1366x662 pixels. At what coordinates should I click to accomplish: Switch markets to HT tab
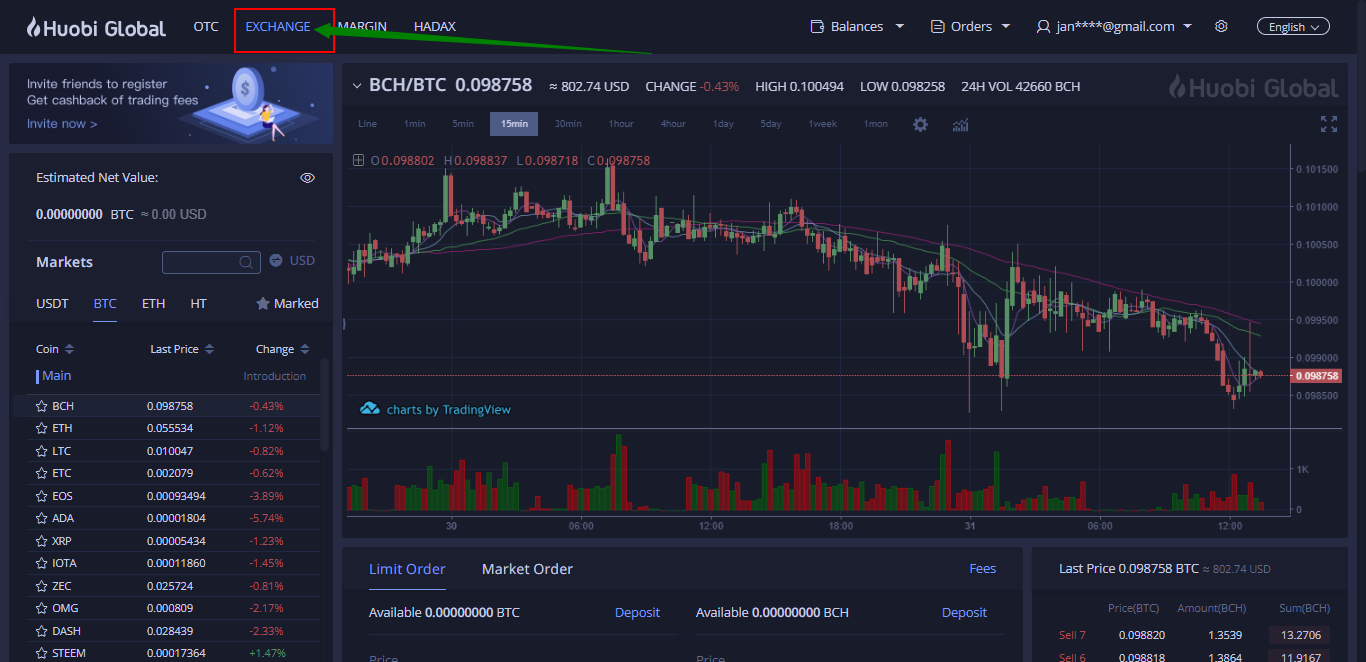(x=199, y=303)
